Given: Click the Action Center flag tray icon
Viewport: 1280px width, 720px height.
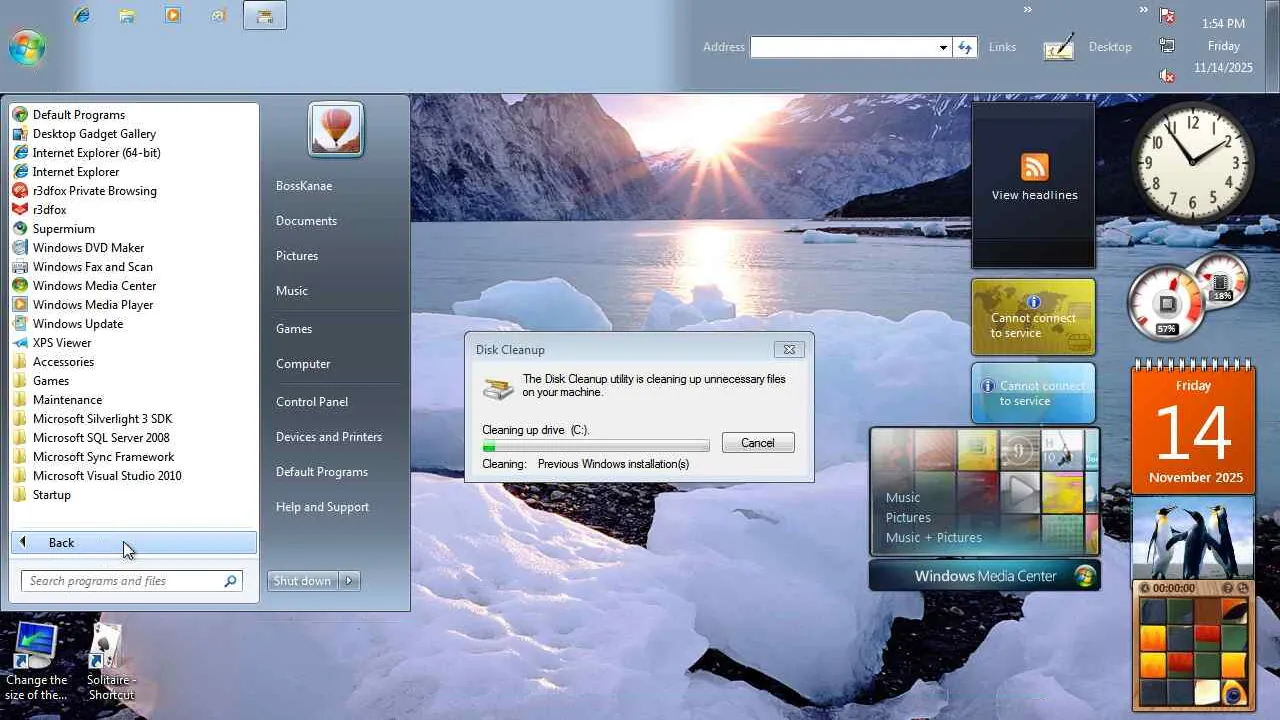Looking at the screenshot, I should tap(1167, 16).
